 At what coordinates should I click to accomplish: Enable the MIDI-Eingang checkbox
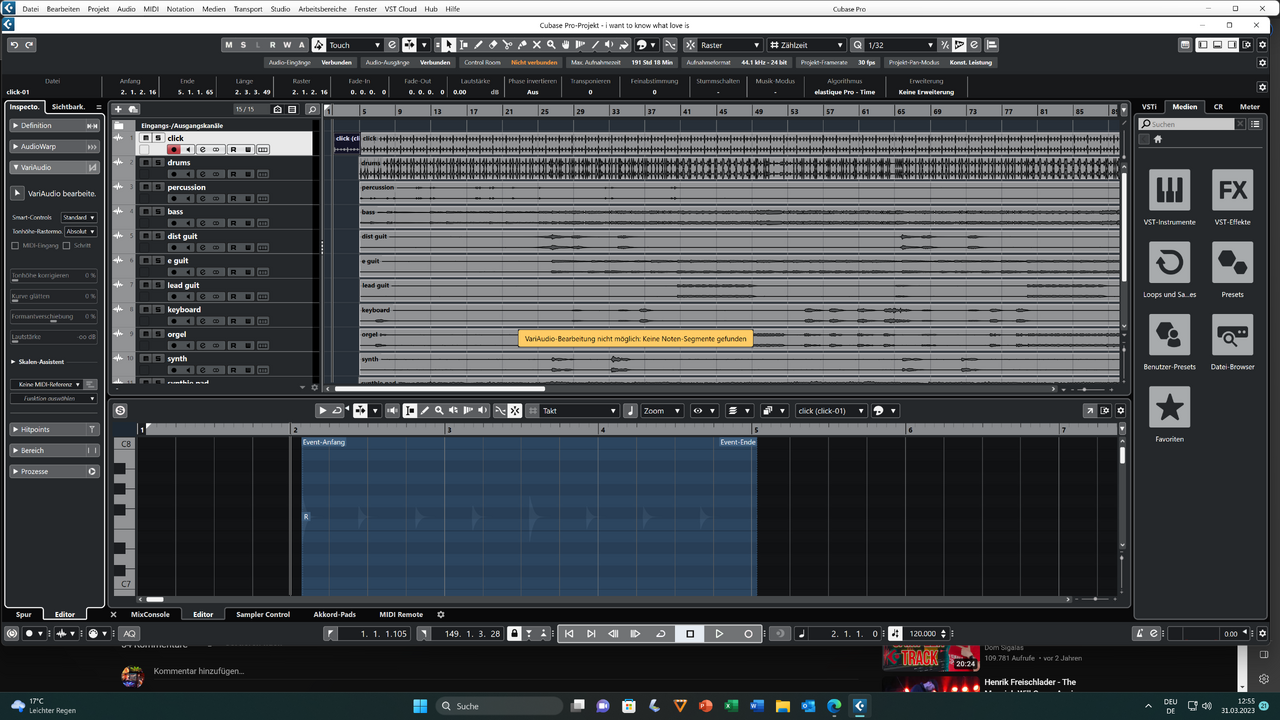coord(15,245)
